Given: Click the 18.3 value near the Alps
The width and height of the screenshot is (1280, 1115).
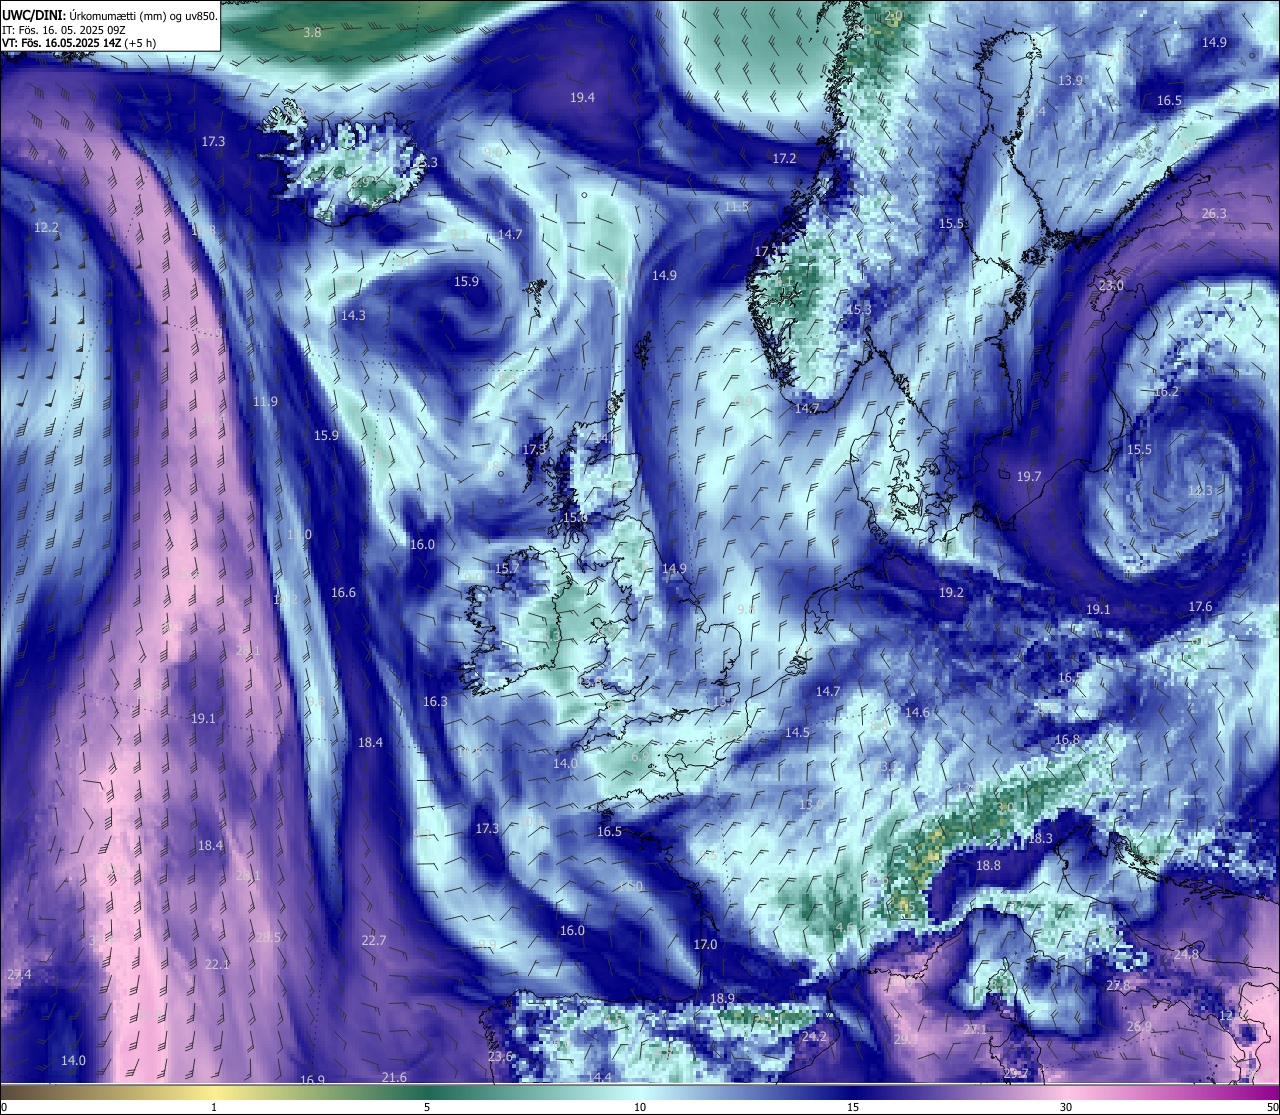Looking at the screenshot, I should click(x=1040, y=839).
